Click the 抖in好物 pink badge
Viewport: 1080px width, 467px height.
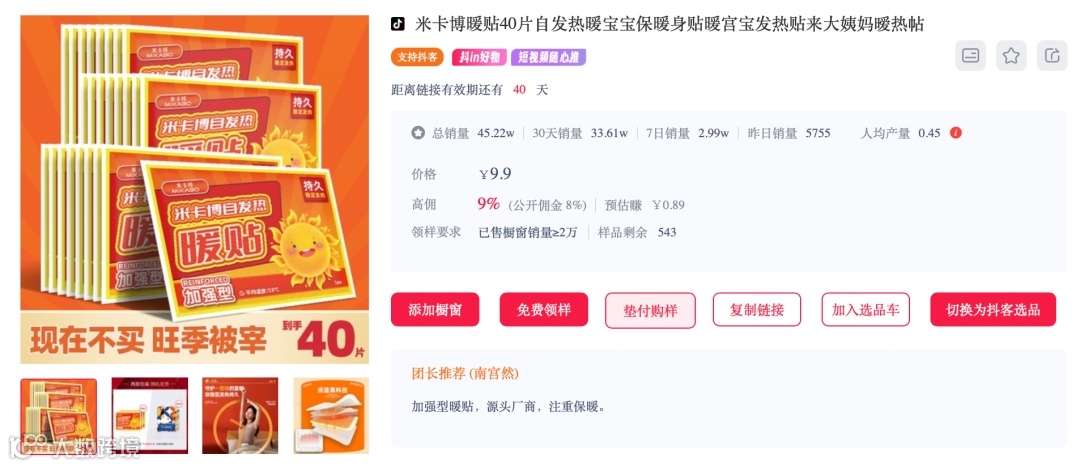pos(479,57)
